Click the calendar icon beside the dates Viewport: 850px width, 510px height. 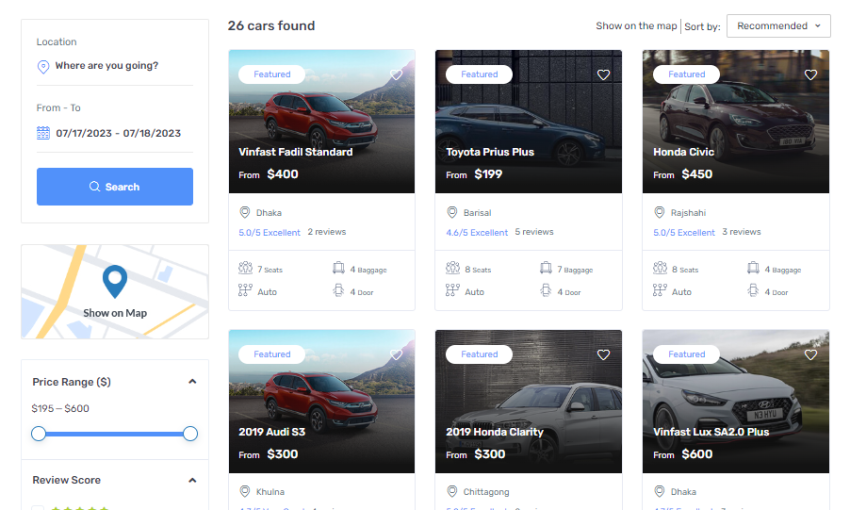(43, 133)
